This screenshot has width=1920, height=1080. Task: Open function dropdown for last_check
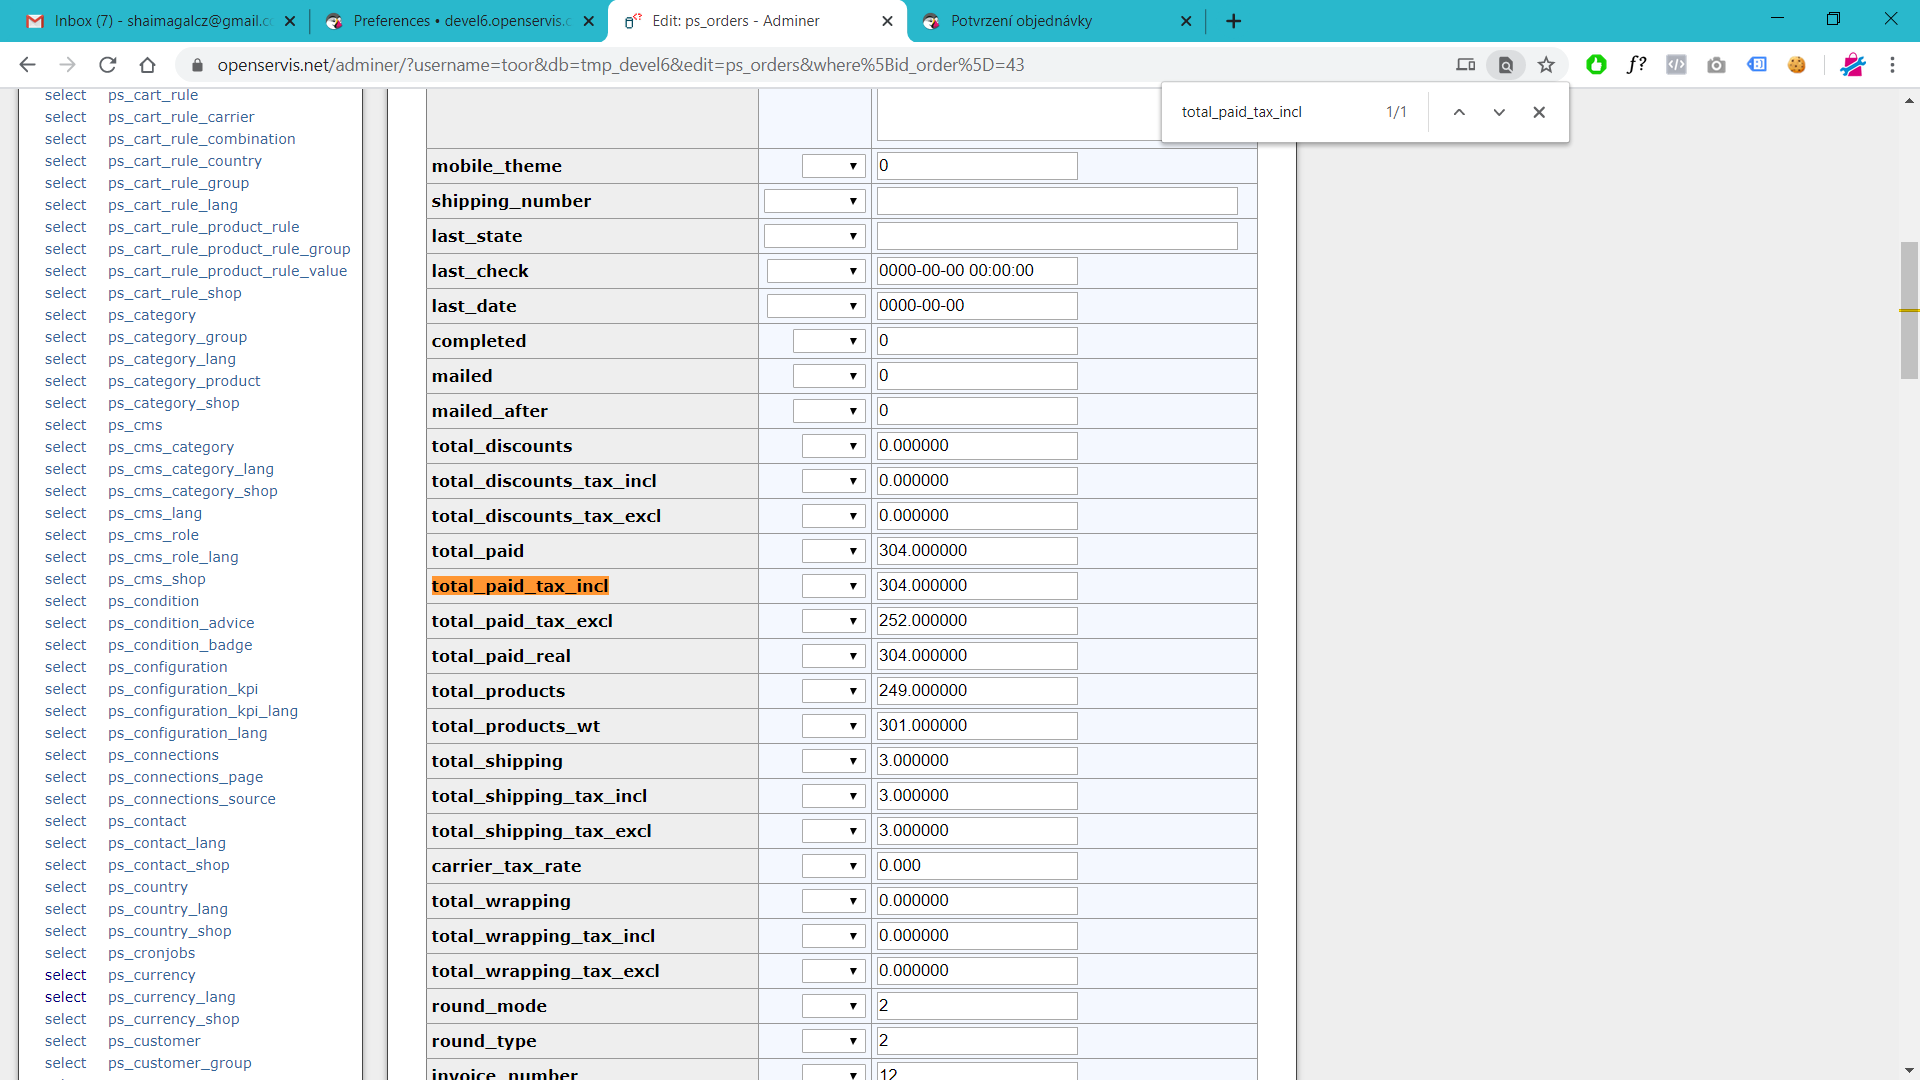[816, 271]
